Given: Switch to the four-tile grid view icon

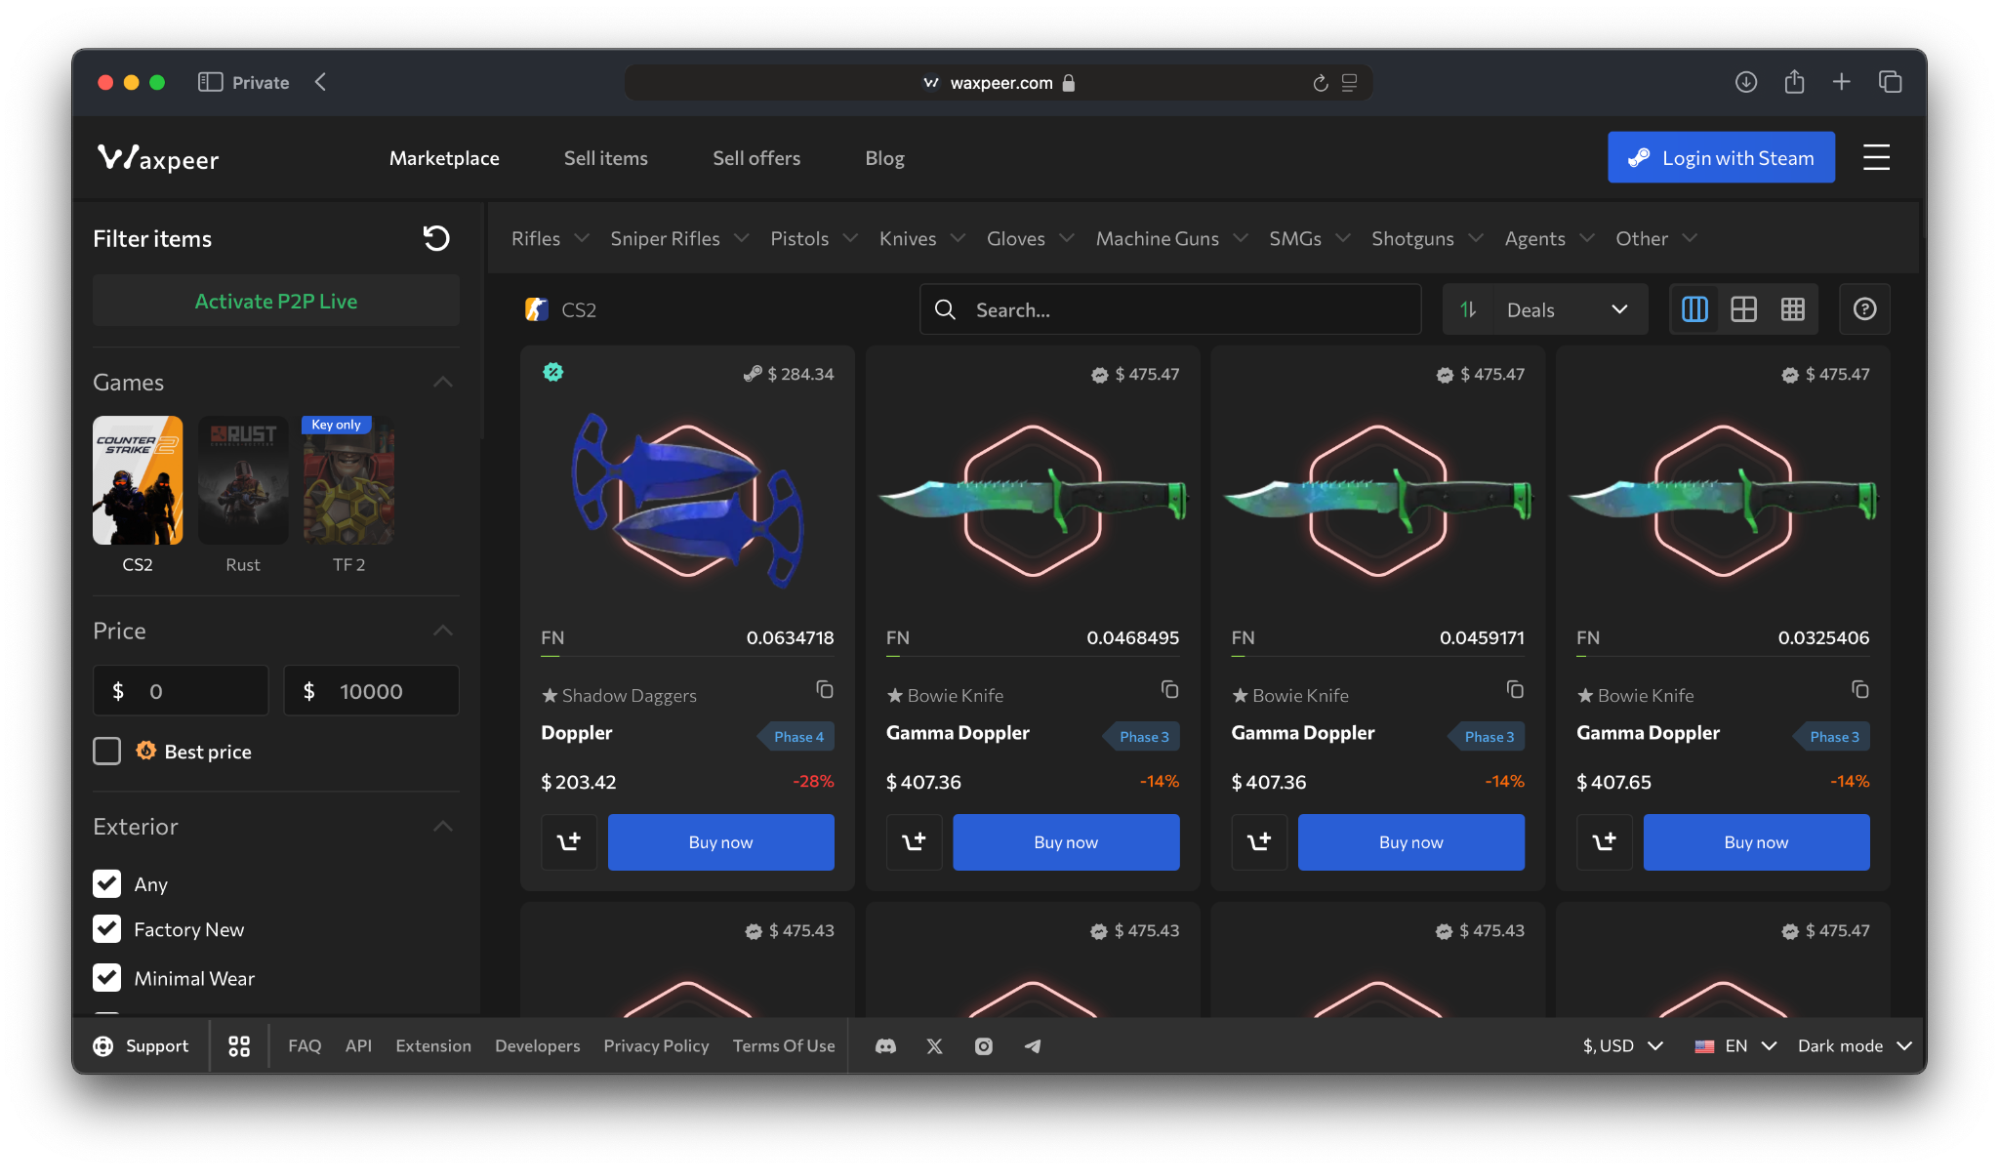Looking at the screenshot, I should [x=1743, y=309].
